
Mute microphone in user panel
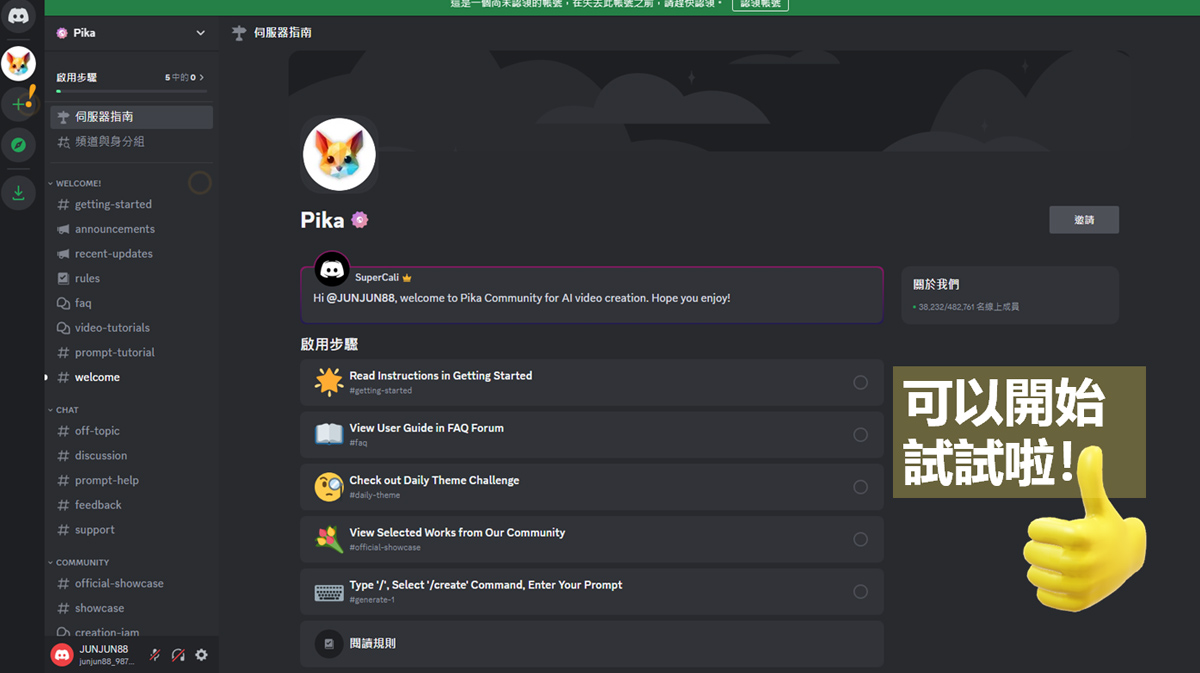click(x=155, y=655)
